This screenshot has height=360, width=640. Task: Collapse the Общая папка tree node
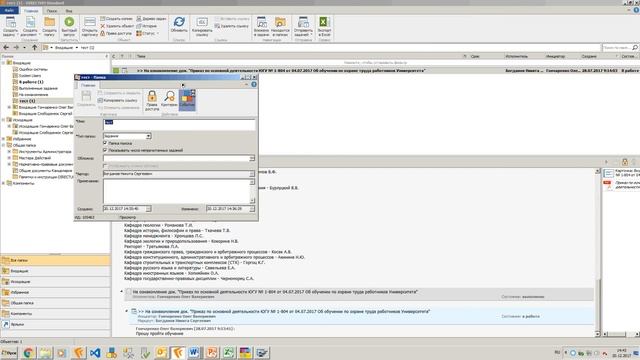point(4,145)
